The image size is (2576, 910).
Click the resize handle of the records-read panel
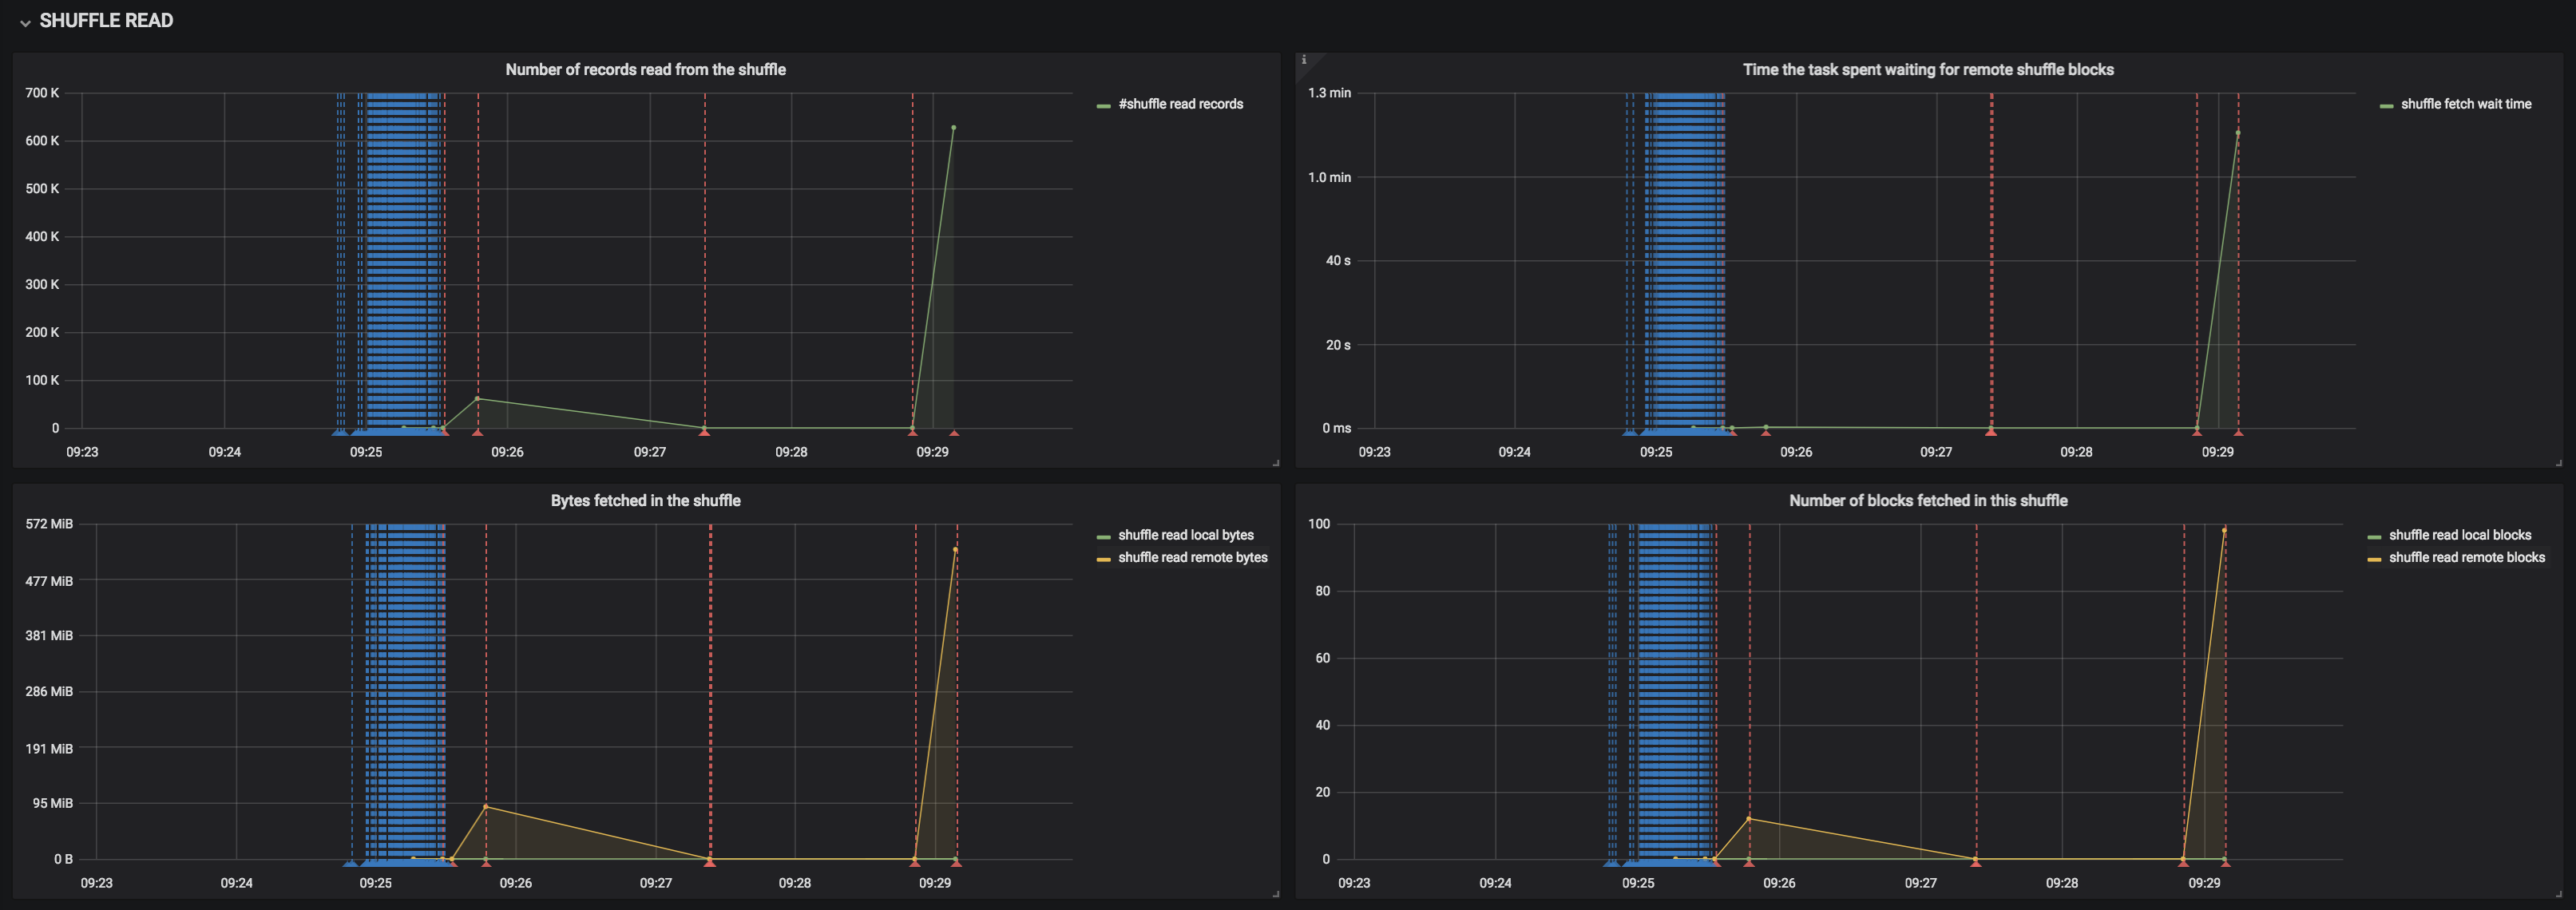pos(1275,463)
